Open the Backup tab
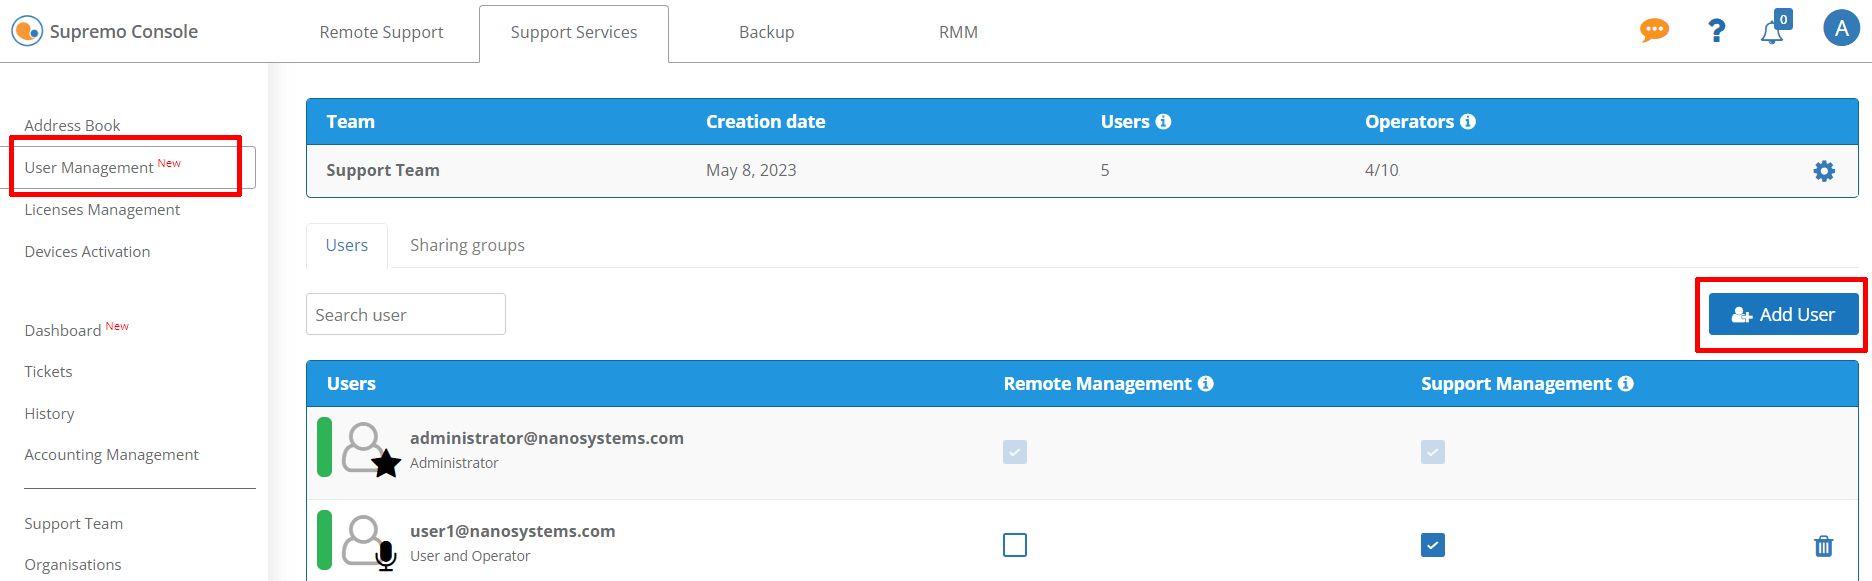Viewport: 1872px width, 581px height. 766,32
